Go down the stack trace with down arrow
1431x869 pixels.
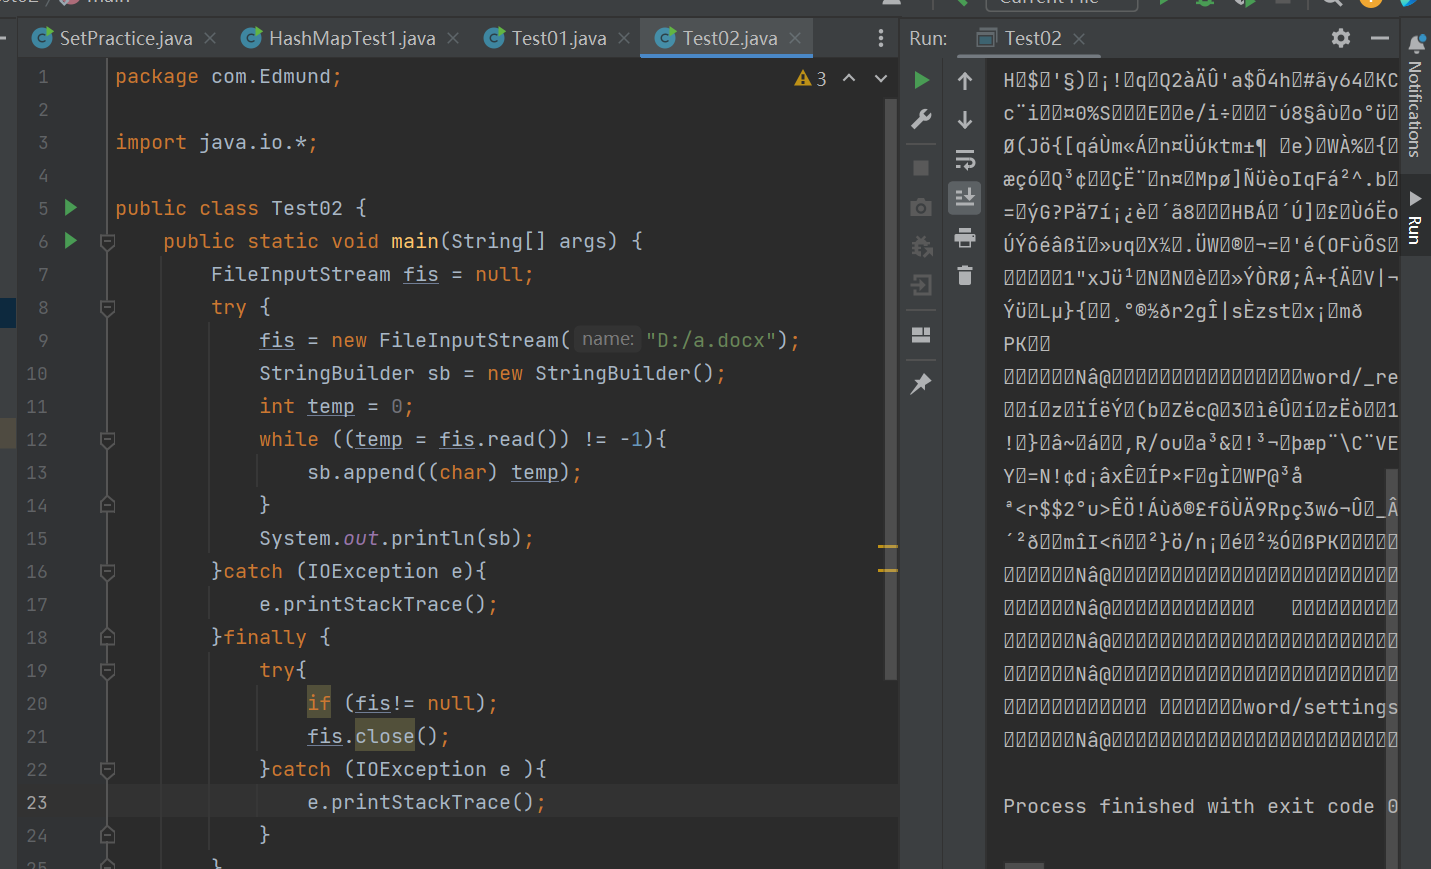965,120
